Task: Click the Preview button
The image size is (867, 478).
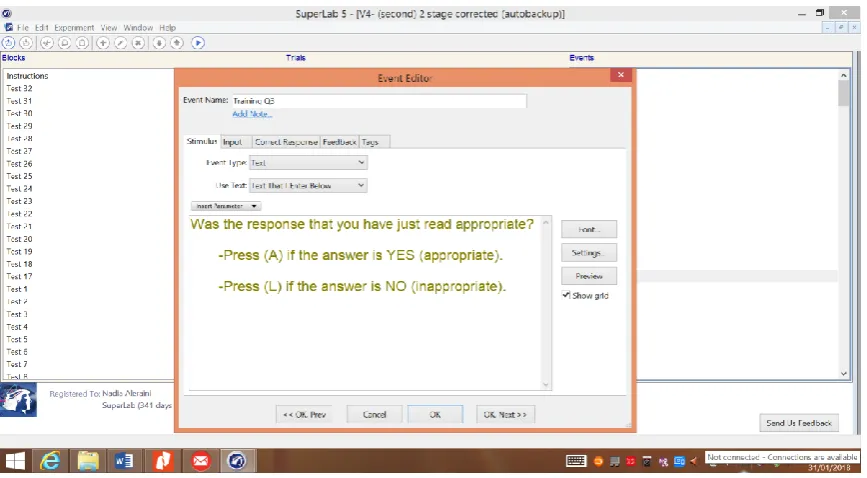Action: pyautogui.click(x=589, y=276)
